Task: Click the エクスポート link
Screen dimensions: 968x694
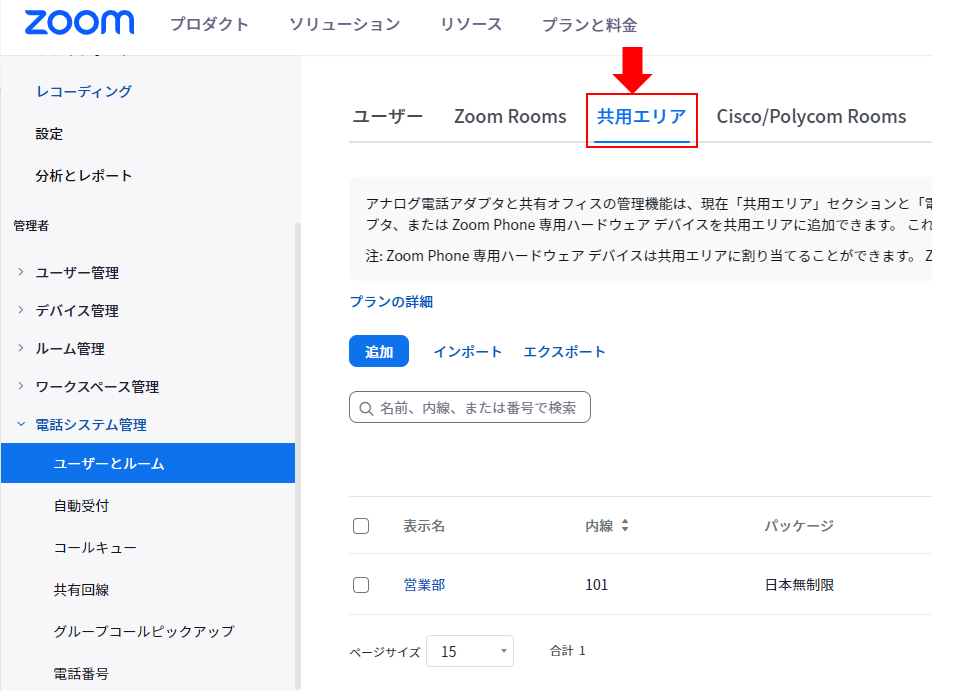Action: pyautogui.click(x=564, y=352)
